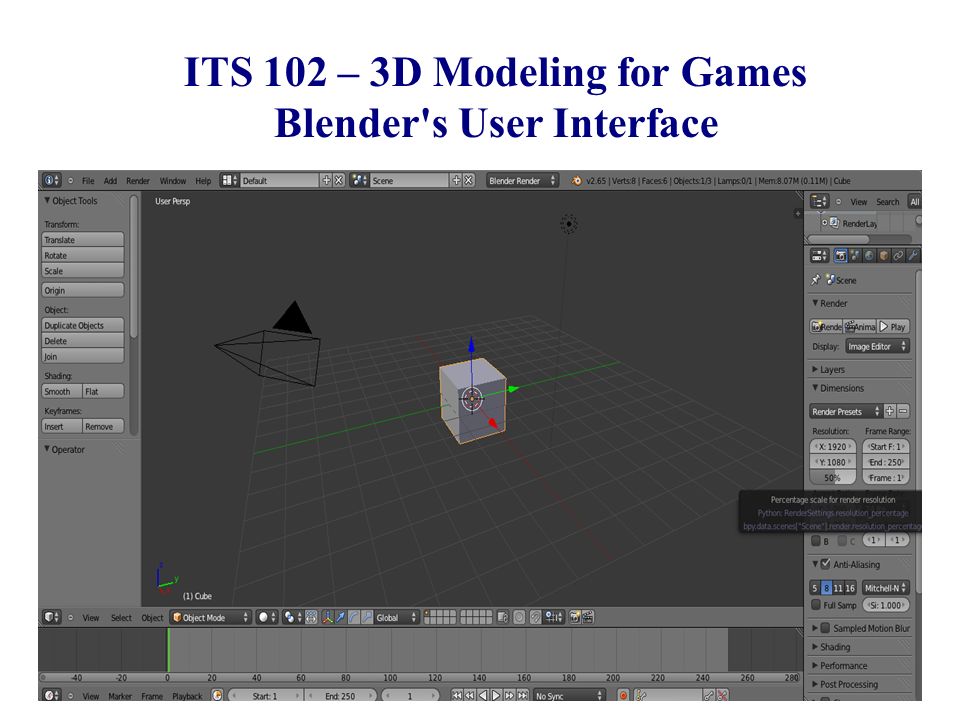Open the Display Image Editor dropdown
Screen dimensions: 960x720
point(877,347)
